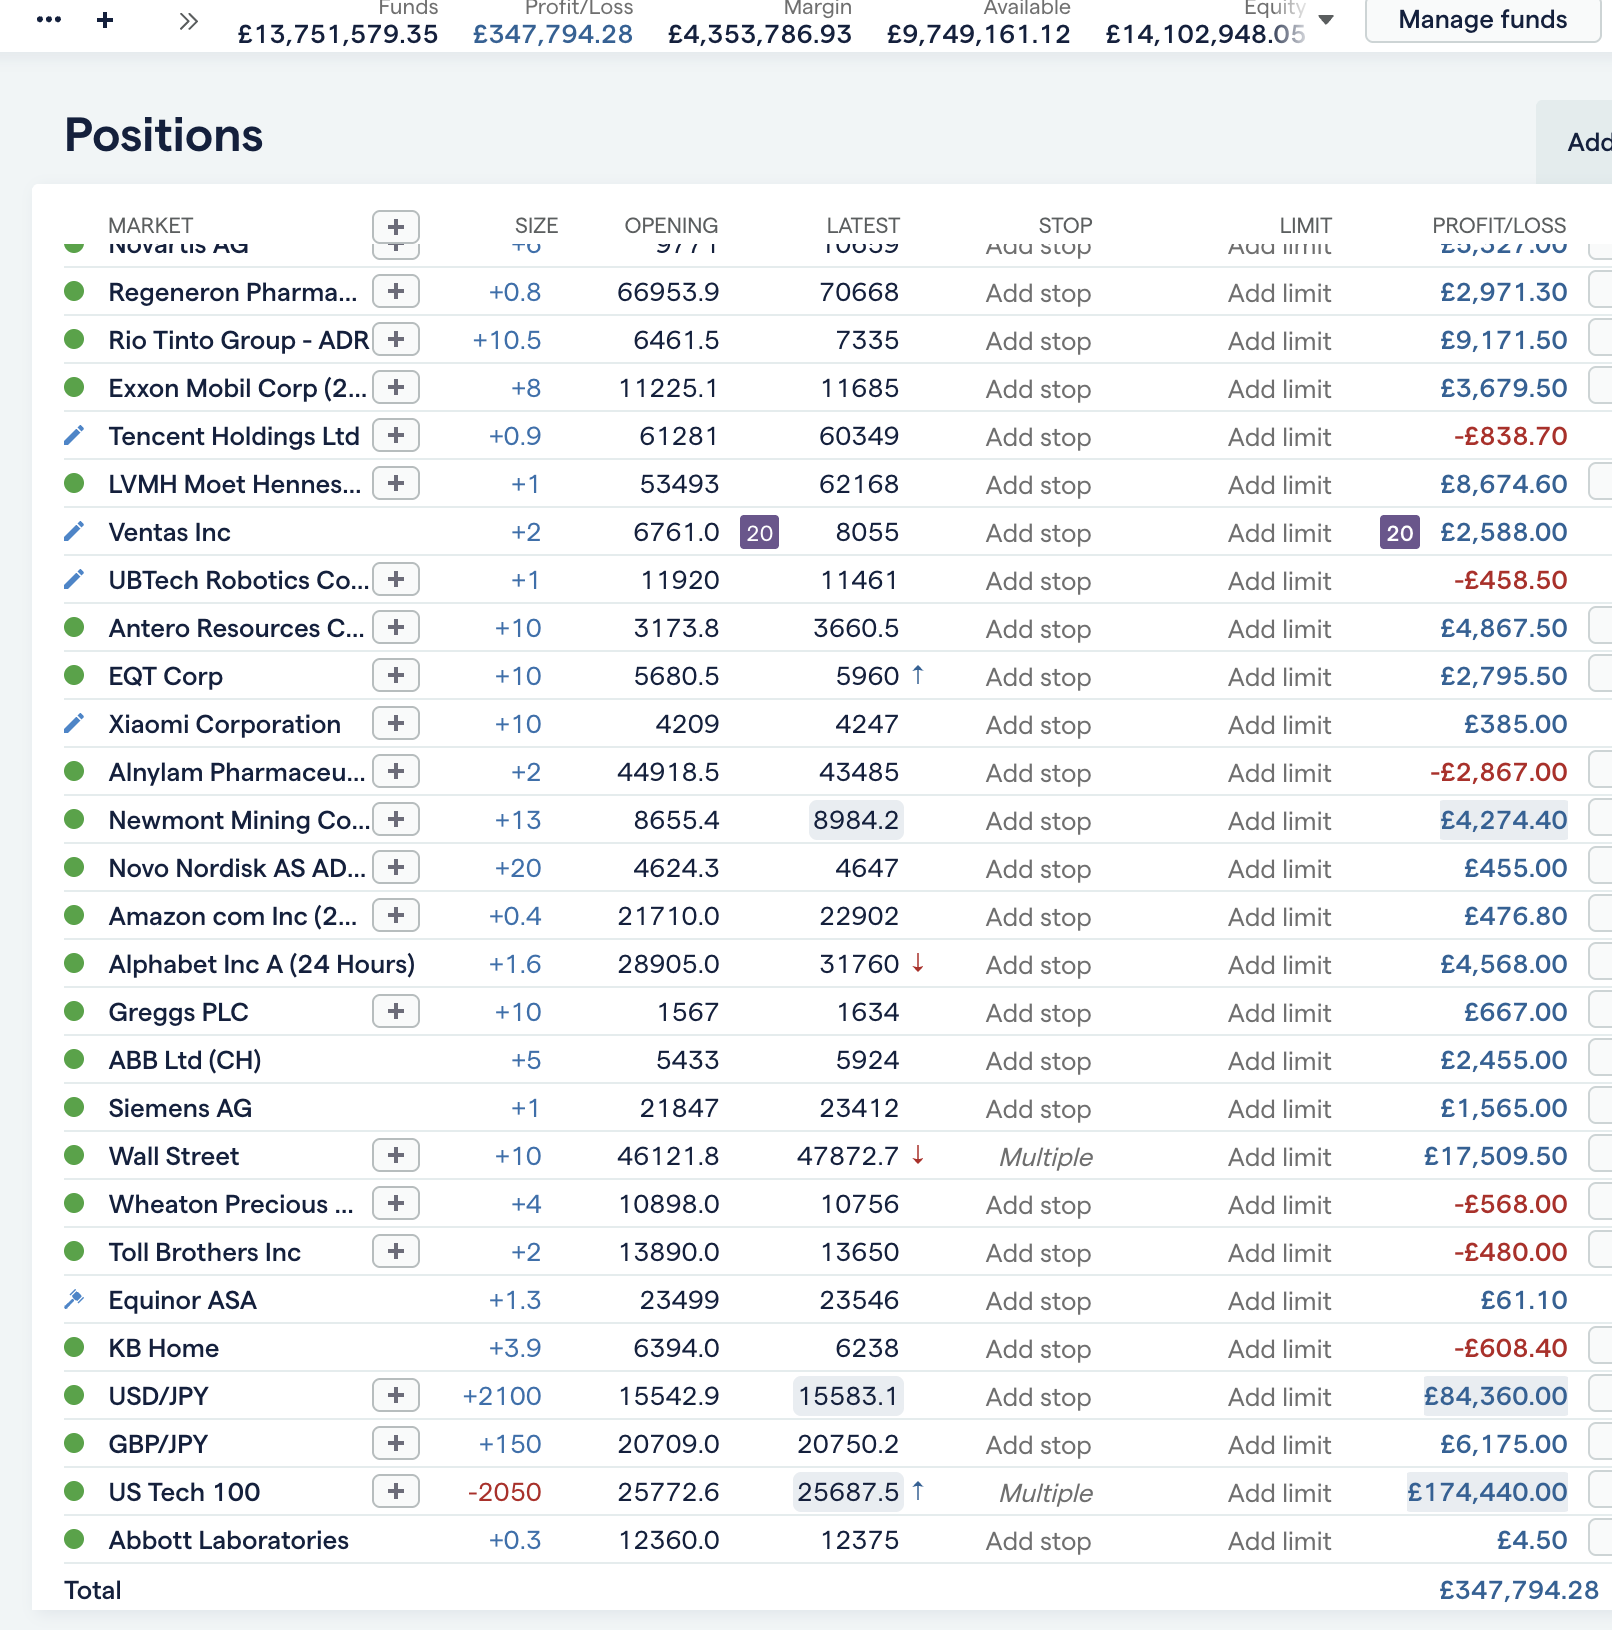Click the plus button on US Tech 100
The width and height of the screenshot is (1612, 1630).
coord(396,1492)
